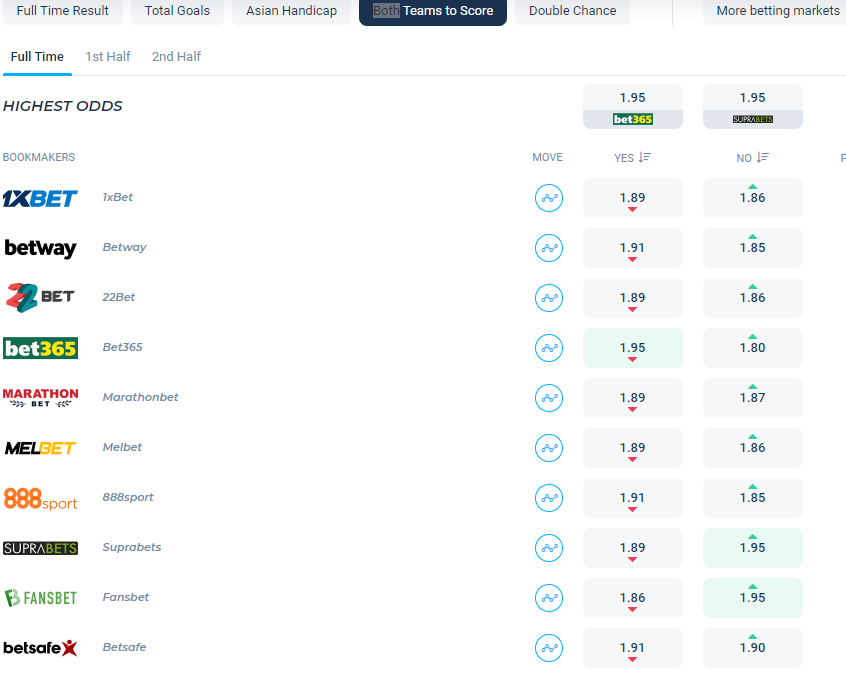846x677 pixels.
Task: Open odds movement chart for Betway
Action: click(x=548, y=248)
